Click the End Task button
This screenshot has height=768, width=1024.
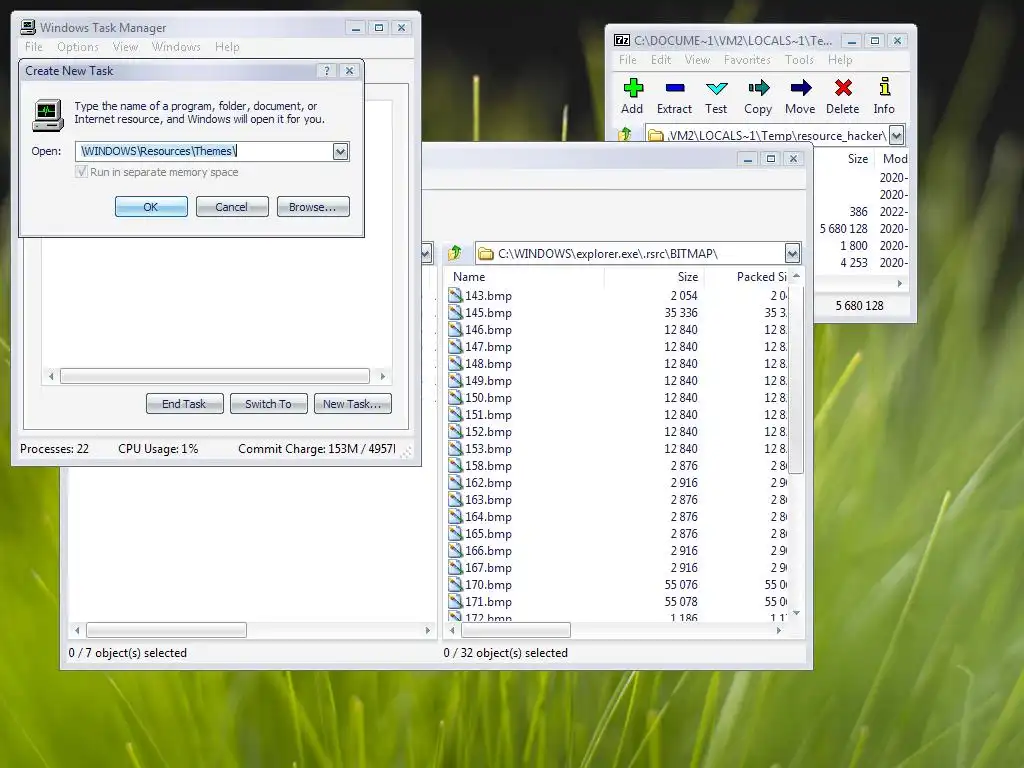(x=184, y=404)
